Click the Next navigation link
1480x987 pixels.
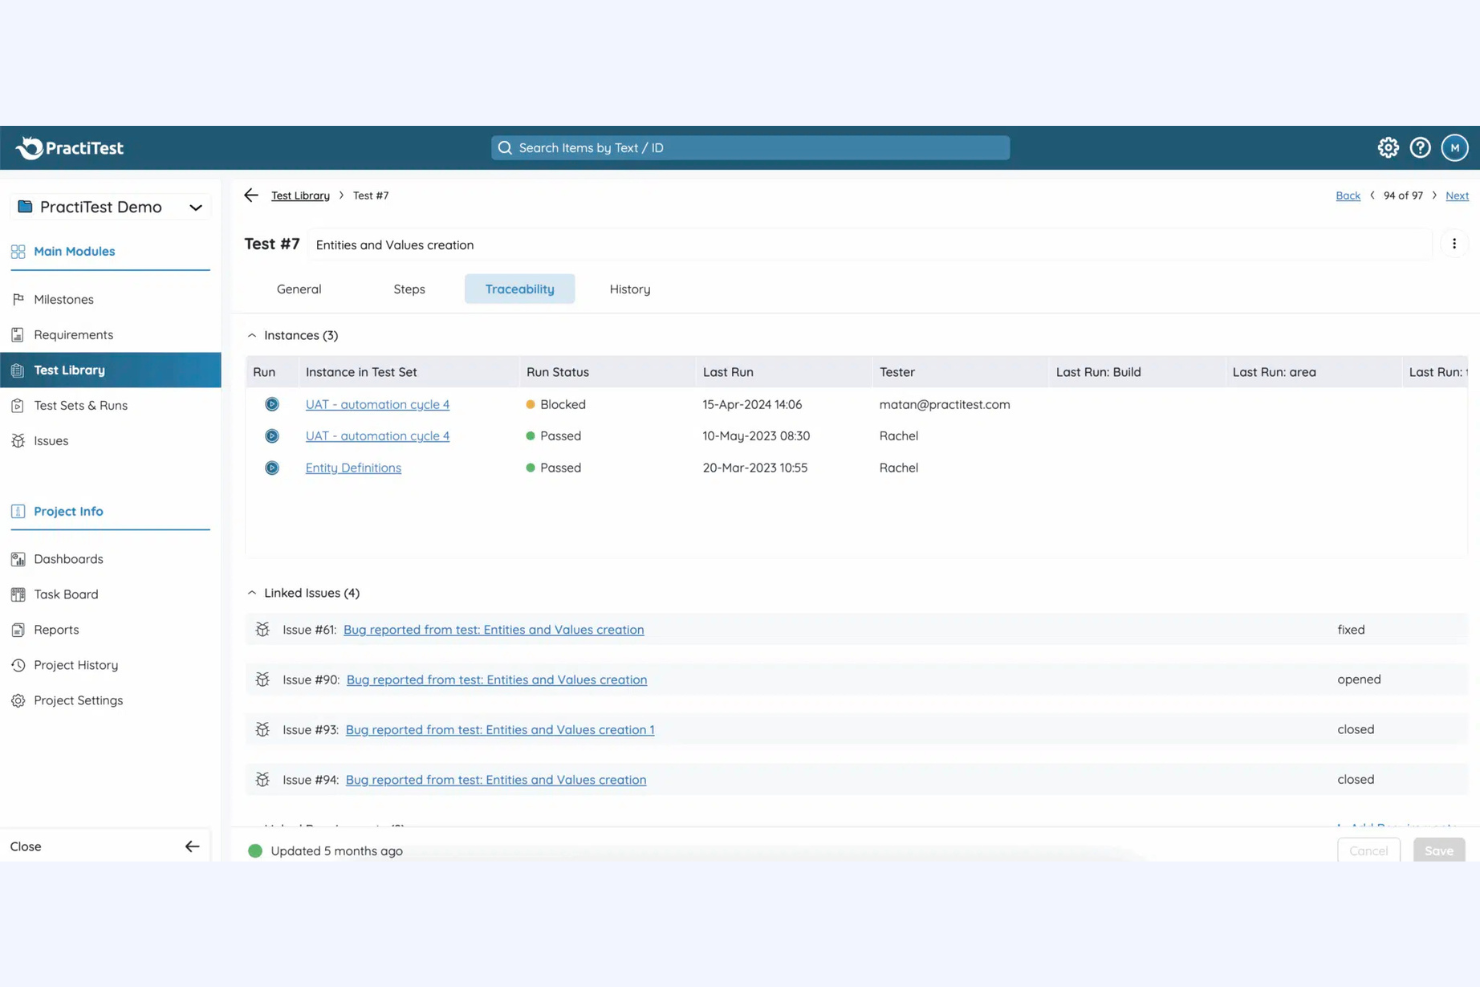click(1457, 195)
